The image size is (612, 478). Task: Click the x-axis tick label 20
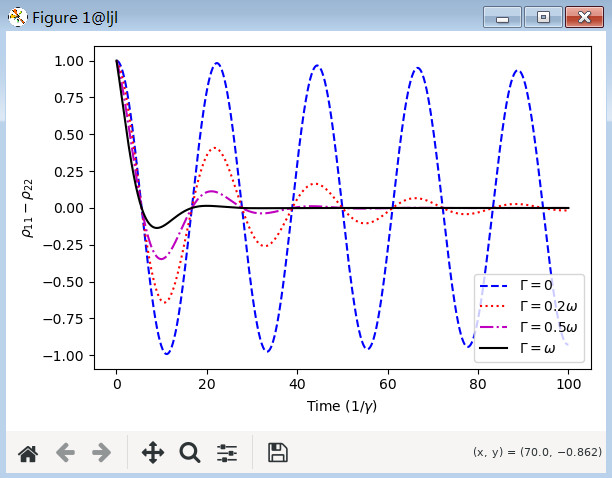point(207,384)
